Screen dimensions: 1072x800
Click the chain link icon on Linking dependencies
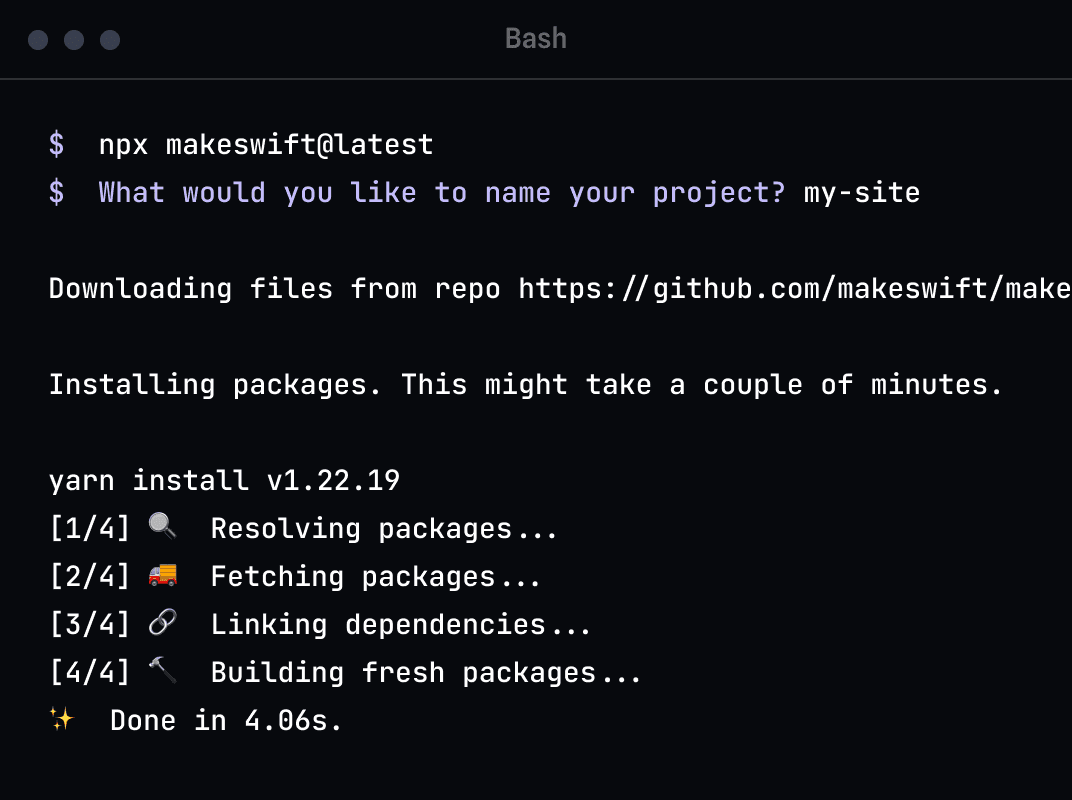click(x=163, y=623)
